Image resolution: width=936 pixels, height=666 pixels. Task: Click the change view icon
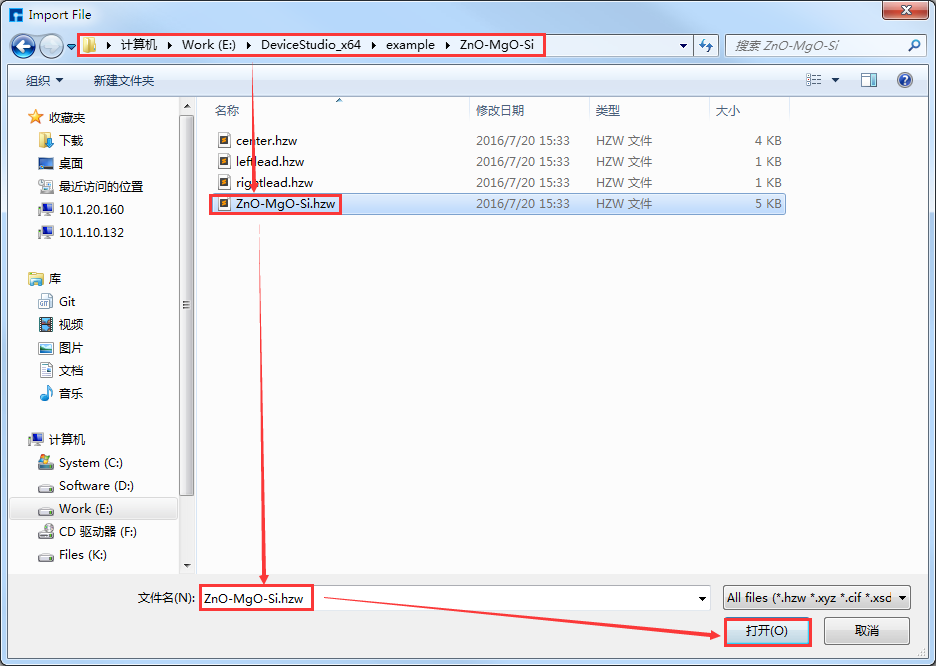click(x=814, y=80)
